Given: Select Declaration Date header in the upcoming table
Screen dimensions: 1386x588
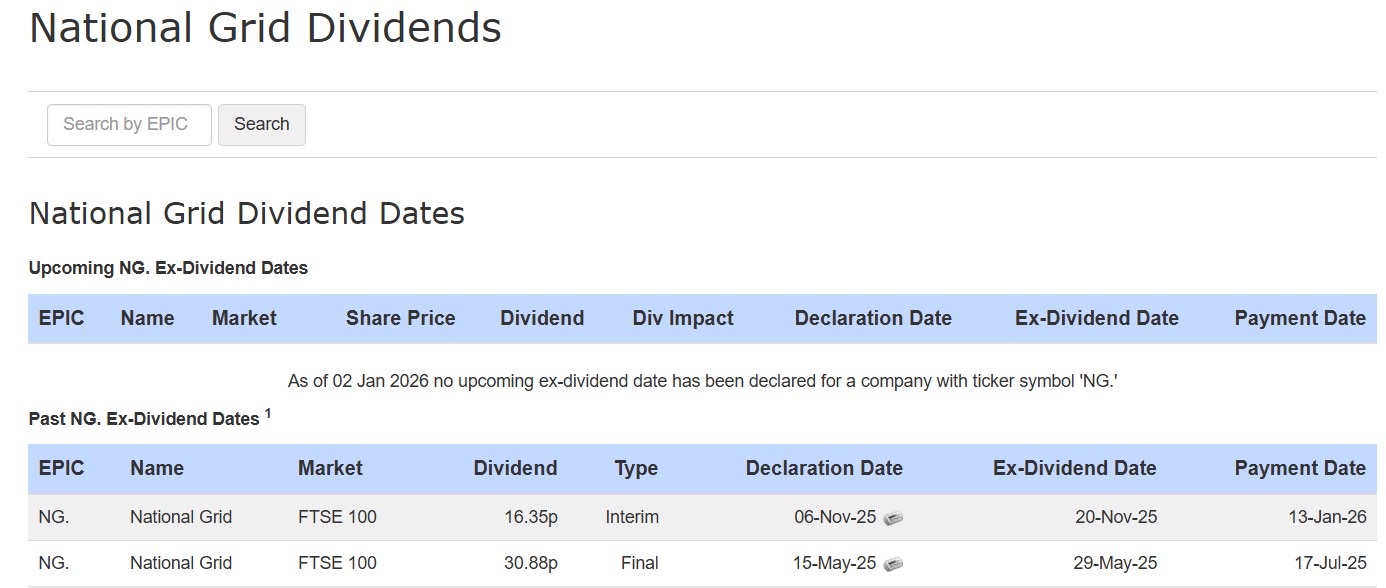Looking at the screenshot, I should 873,319.
